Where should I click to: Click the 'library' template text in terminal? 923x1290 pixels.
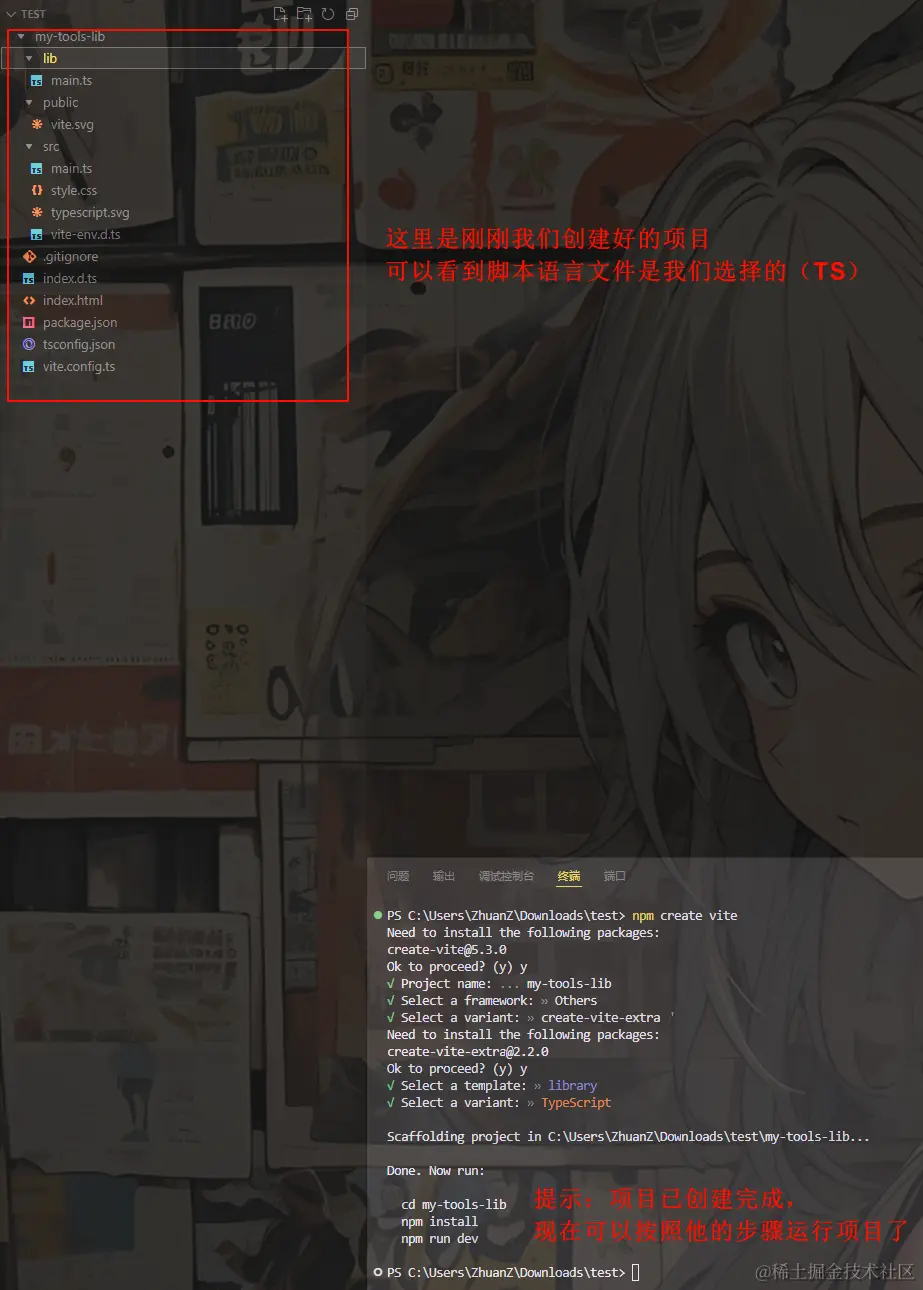pos(573,1086)
